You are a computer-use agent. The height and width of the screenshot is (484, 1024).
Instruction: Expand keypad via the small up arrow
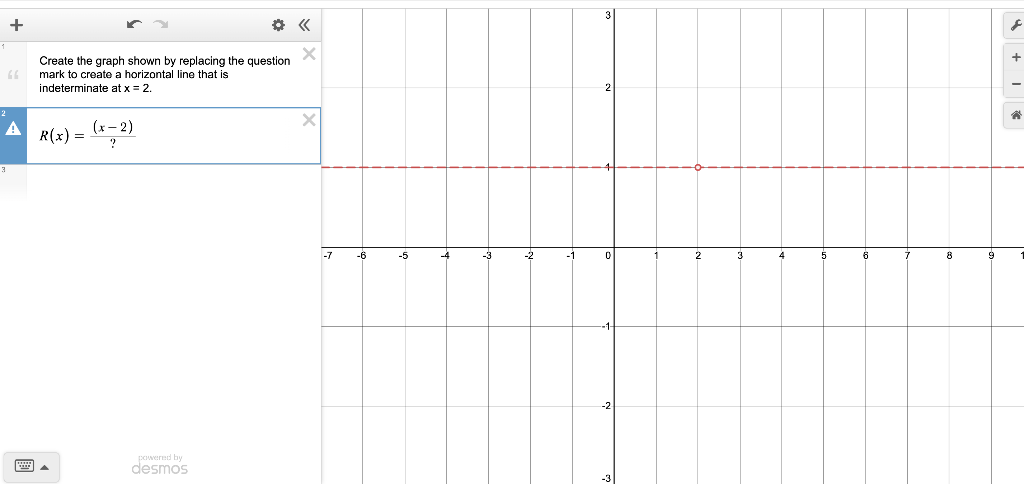[44, 467]
